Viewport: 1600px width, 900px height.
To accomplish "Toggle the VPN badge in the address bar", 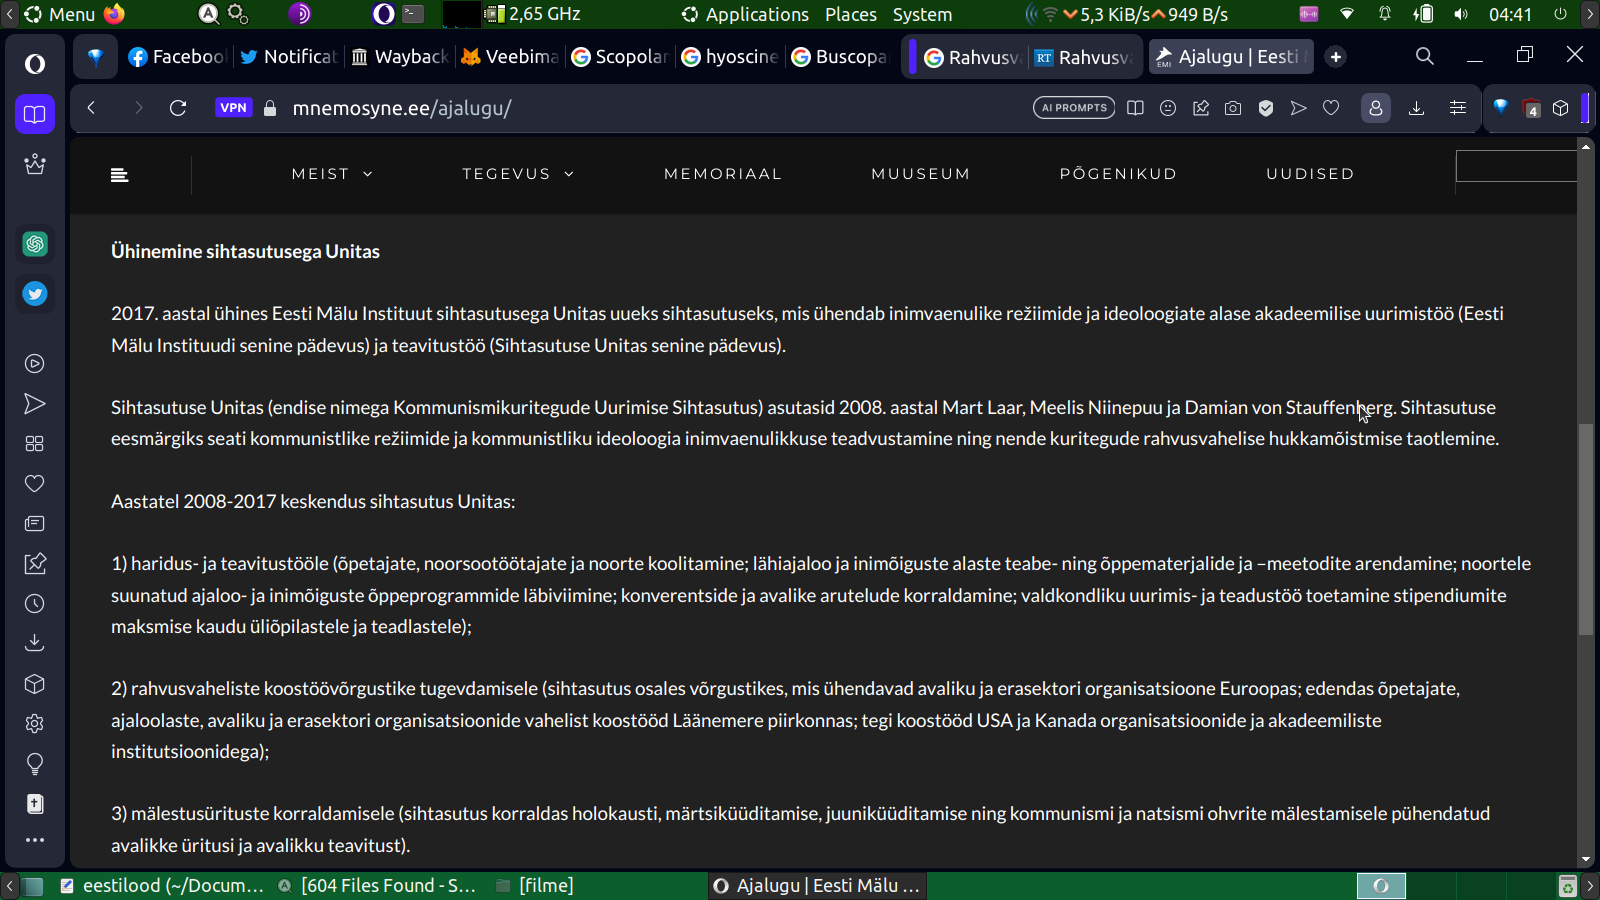I will tap(233, 108).
